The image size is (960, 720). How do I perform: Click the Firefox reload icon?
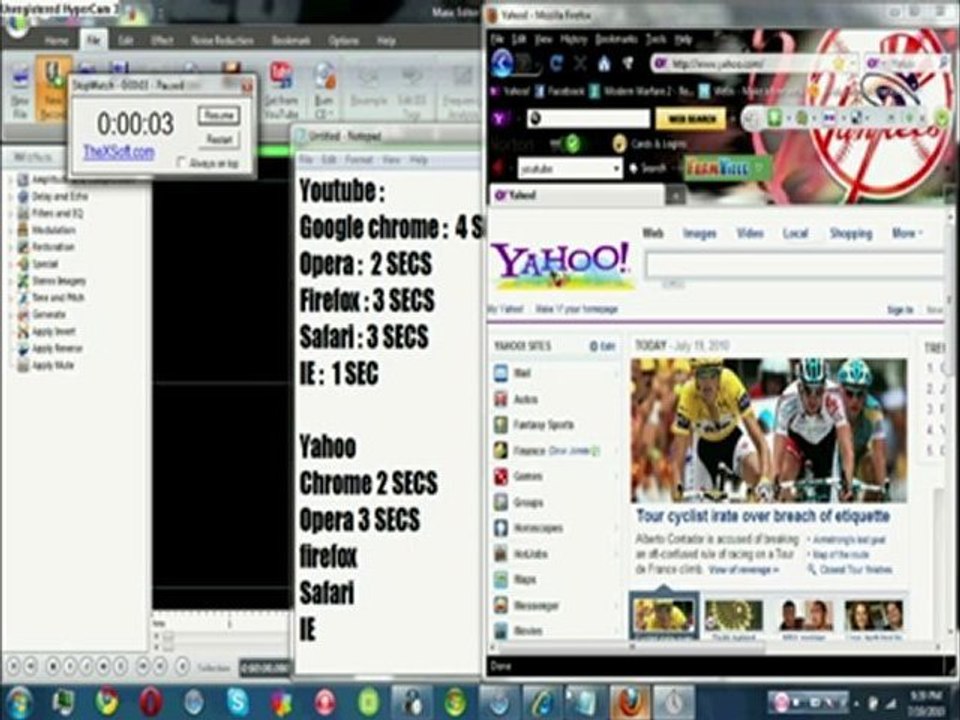point(556,63)
